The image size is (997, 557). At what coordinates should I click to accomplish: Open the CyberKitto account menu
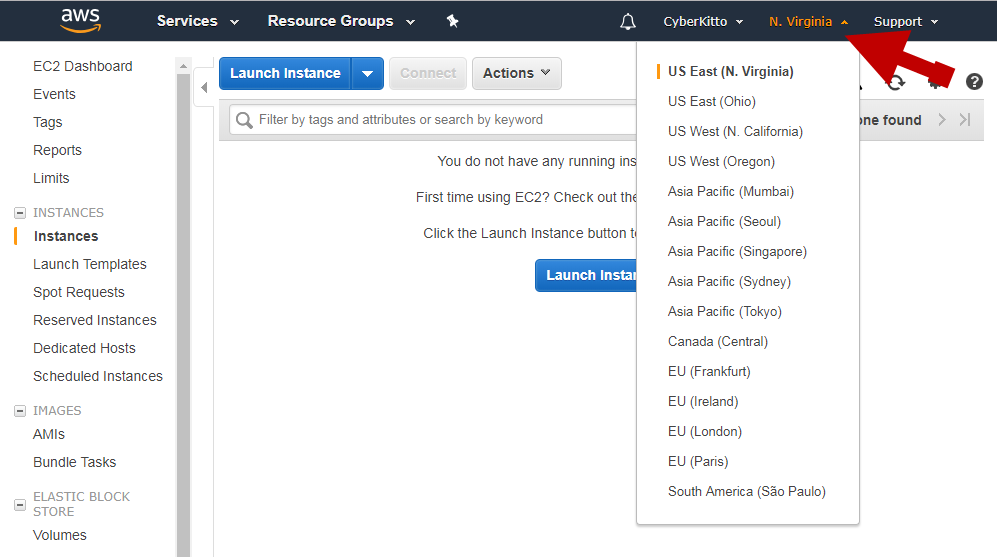[703, 22]
